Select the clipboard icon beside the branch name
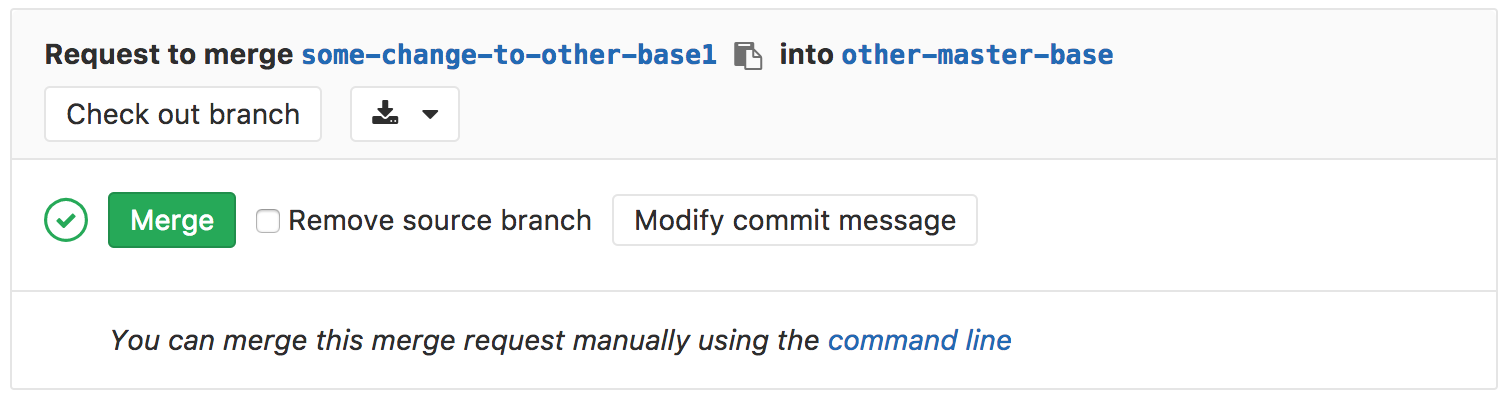The image size is (1508, 394). click(x=748, y=55)
